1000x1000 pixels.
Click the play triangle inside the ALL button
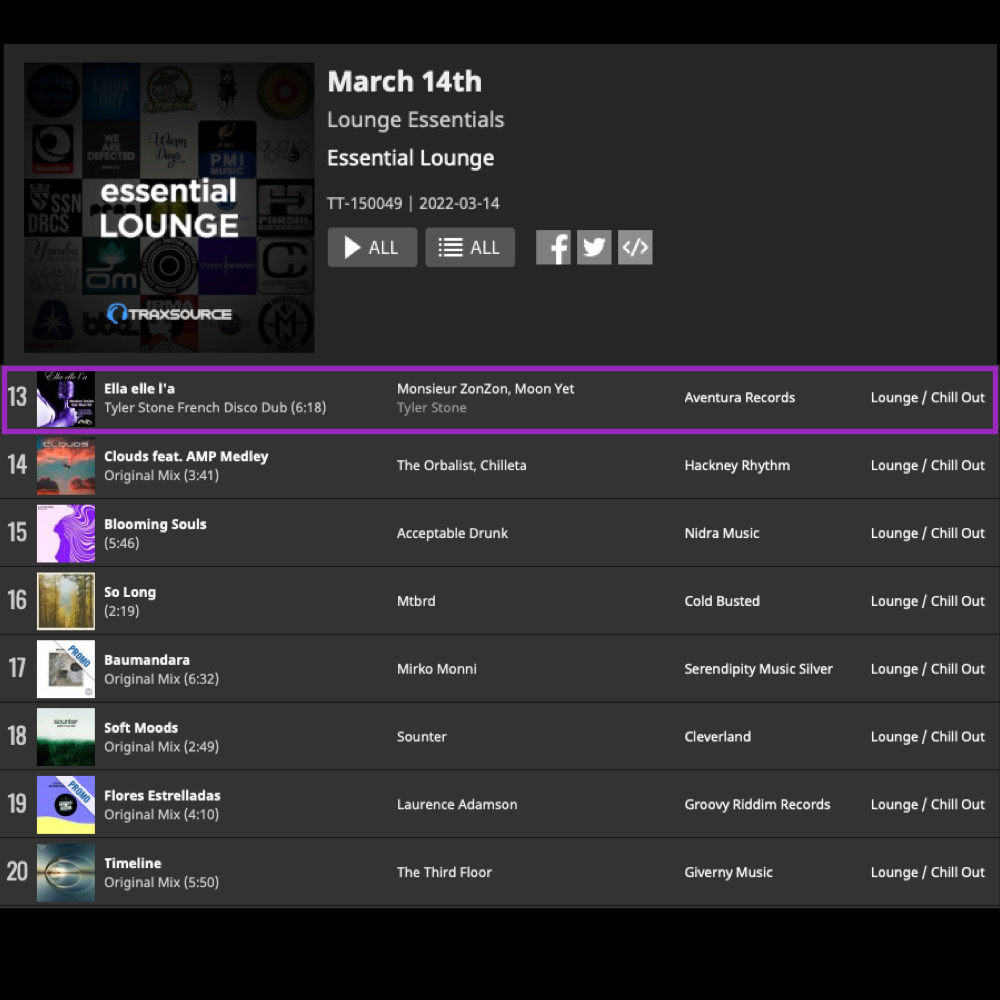click(x=352, y=247)
